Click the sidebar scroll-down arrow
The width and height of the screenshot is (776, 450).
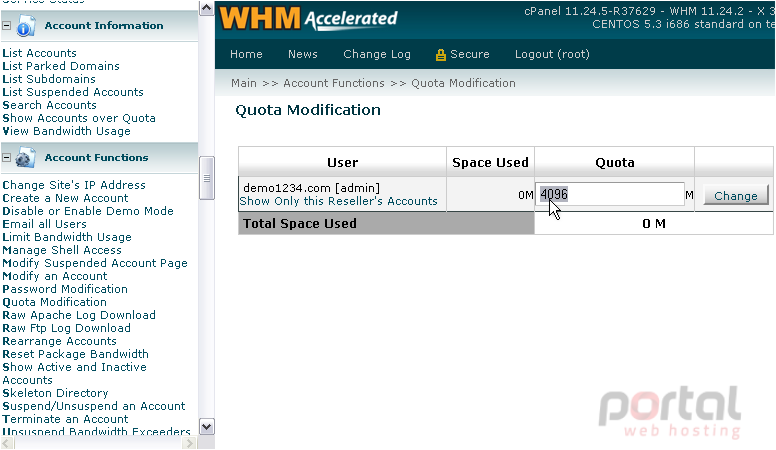pyautogui.click(x=206, y=427)
